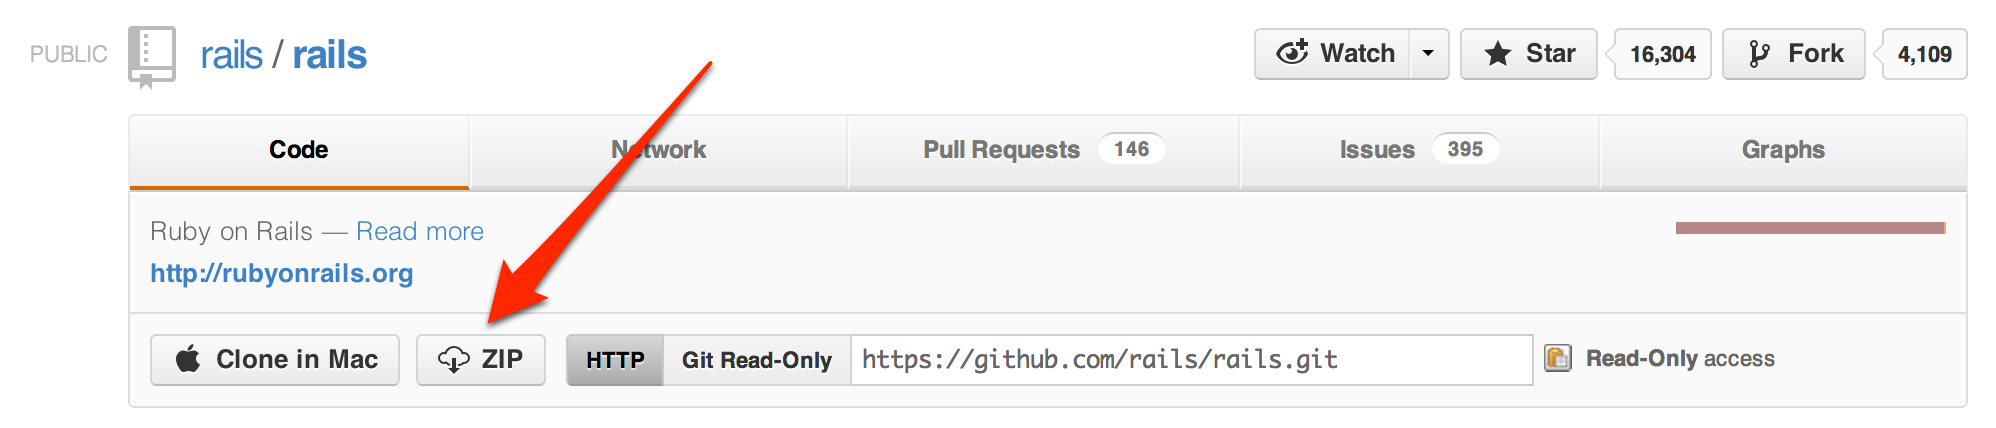Viewport: 1996px width, 428px height.
Task: Download the repository as ZIP
Action: pos(481,360)
